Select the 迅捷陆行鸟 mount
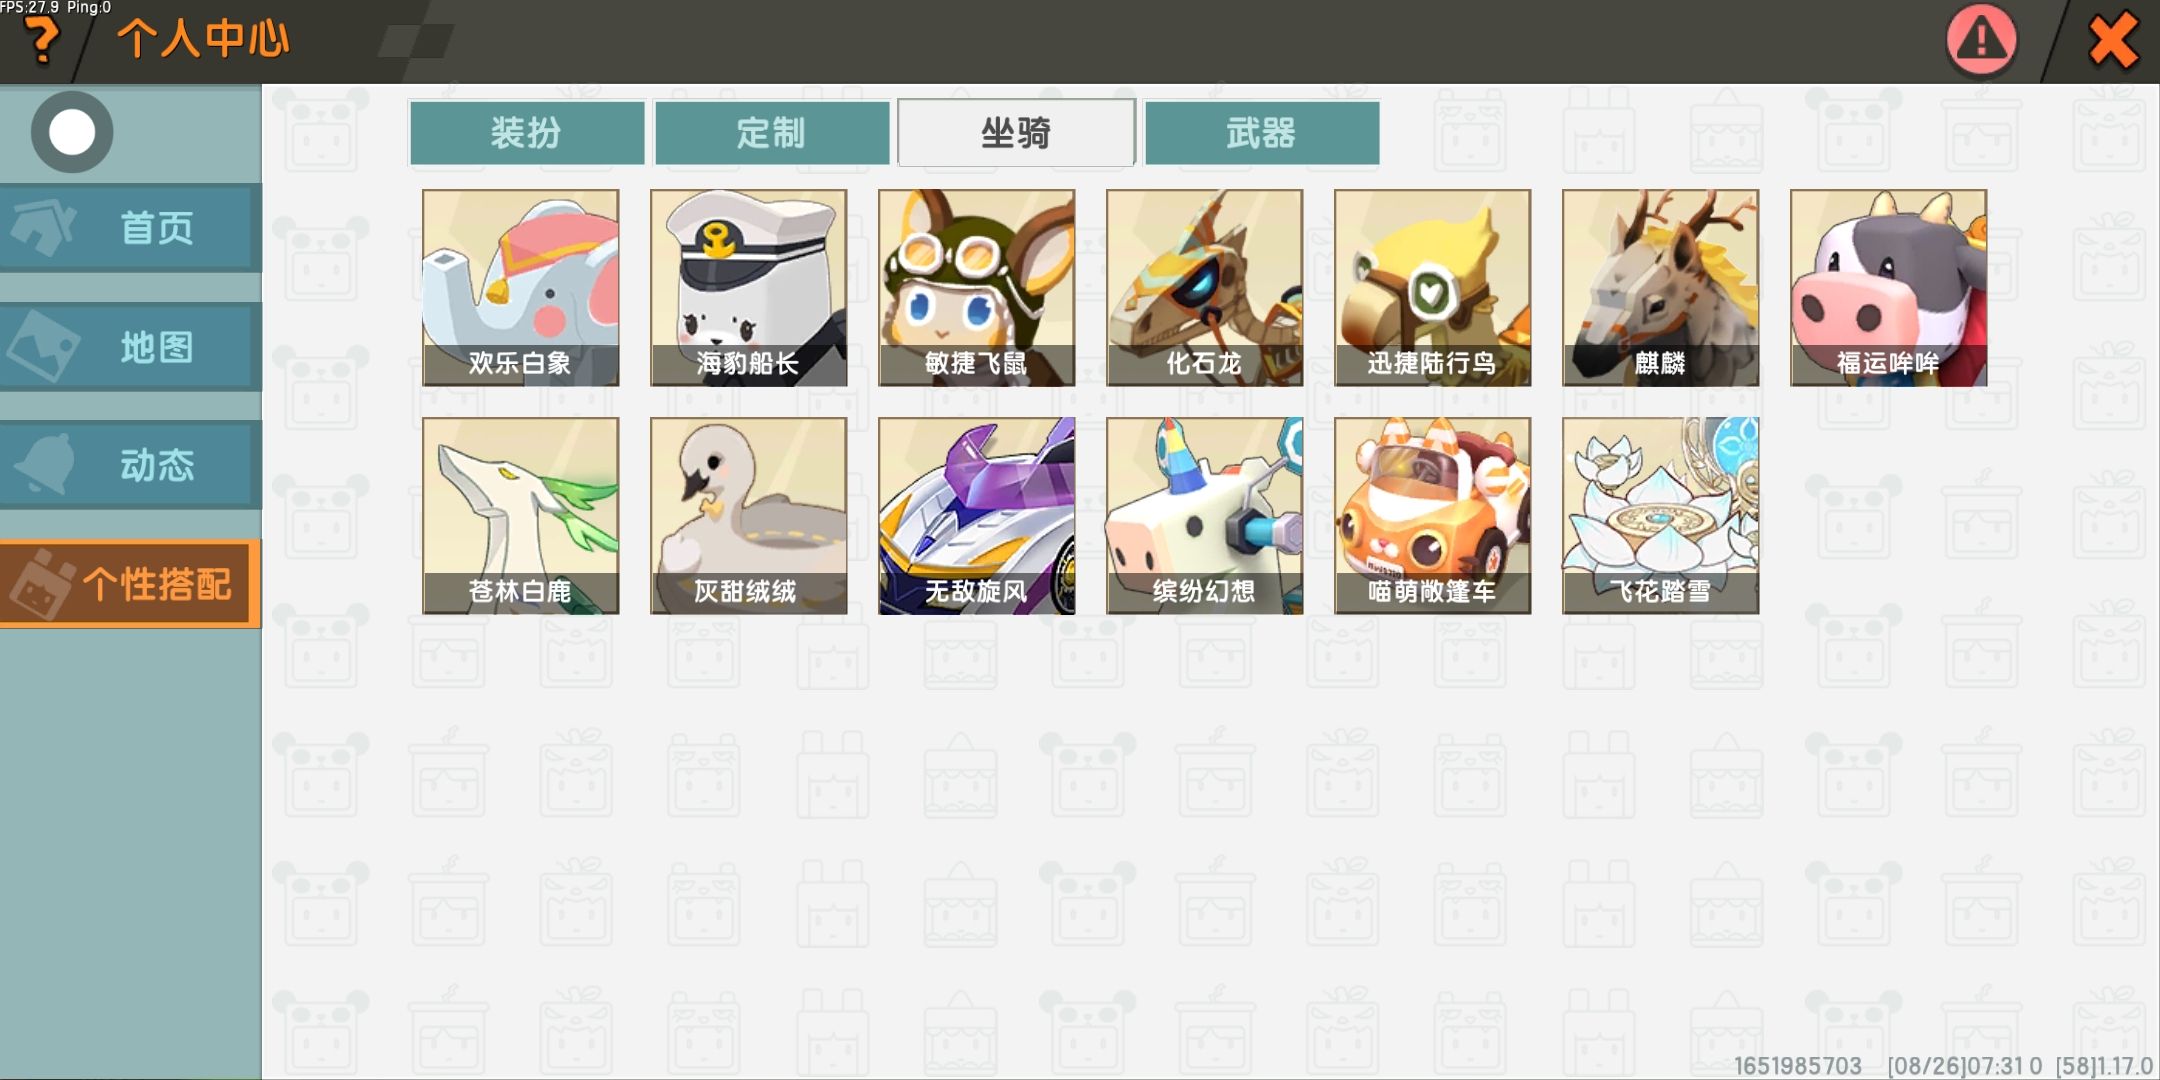Image resolution: width=2160 pixels, height=1080 pixels. click(1433, 288)
